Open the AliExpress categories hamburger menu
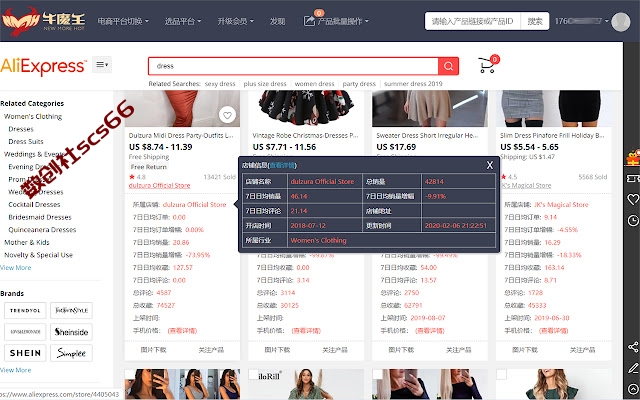This screenshot has width=640, height=400. 102,64
